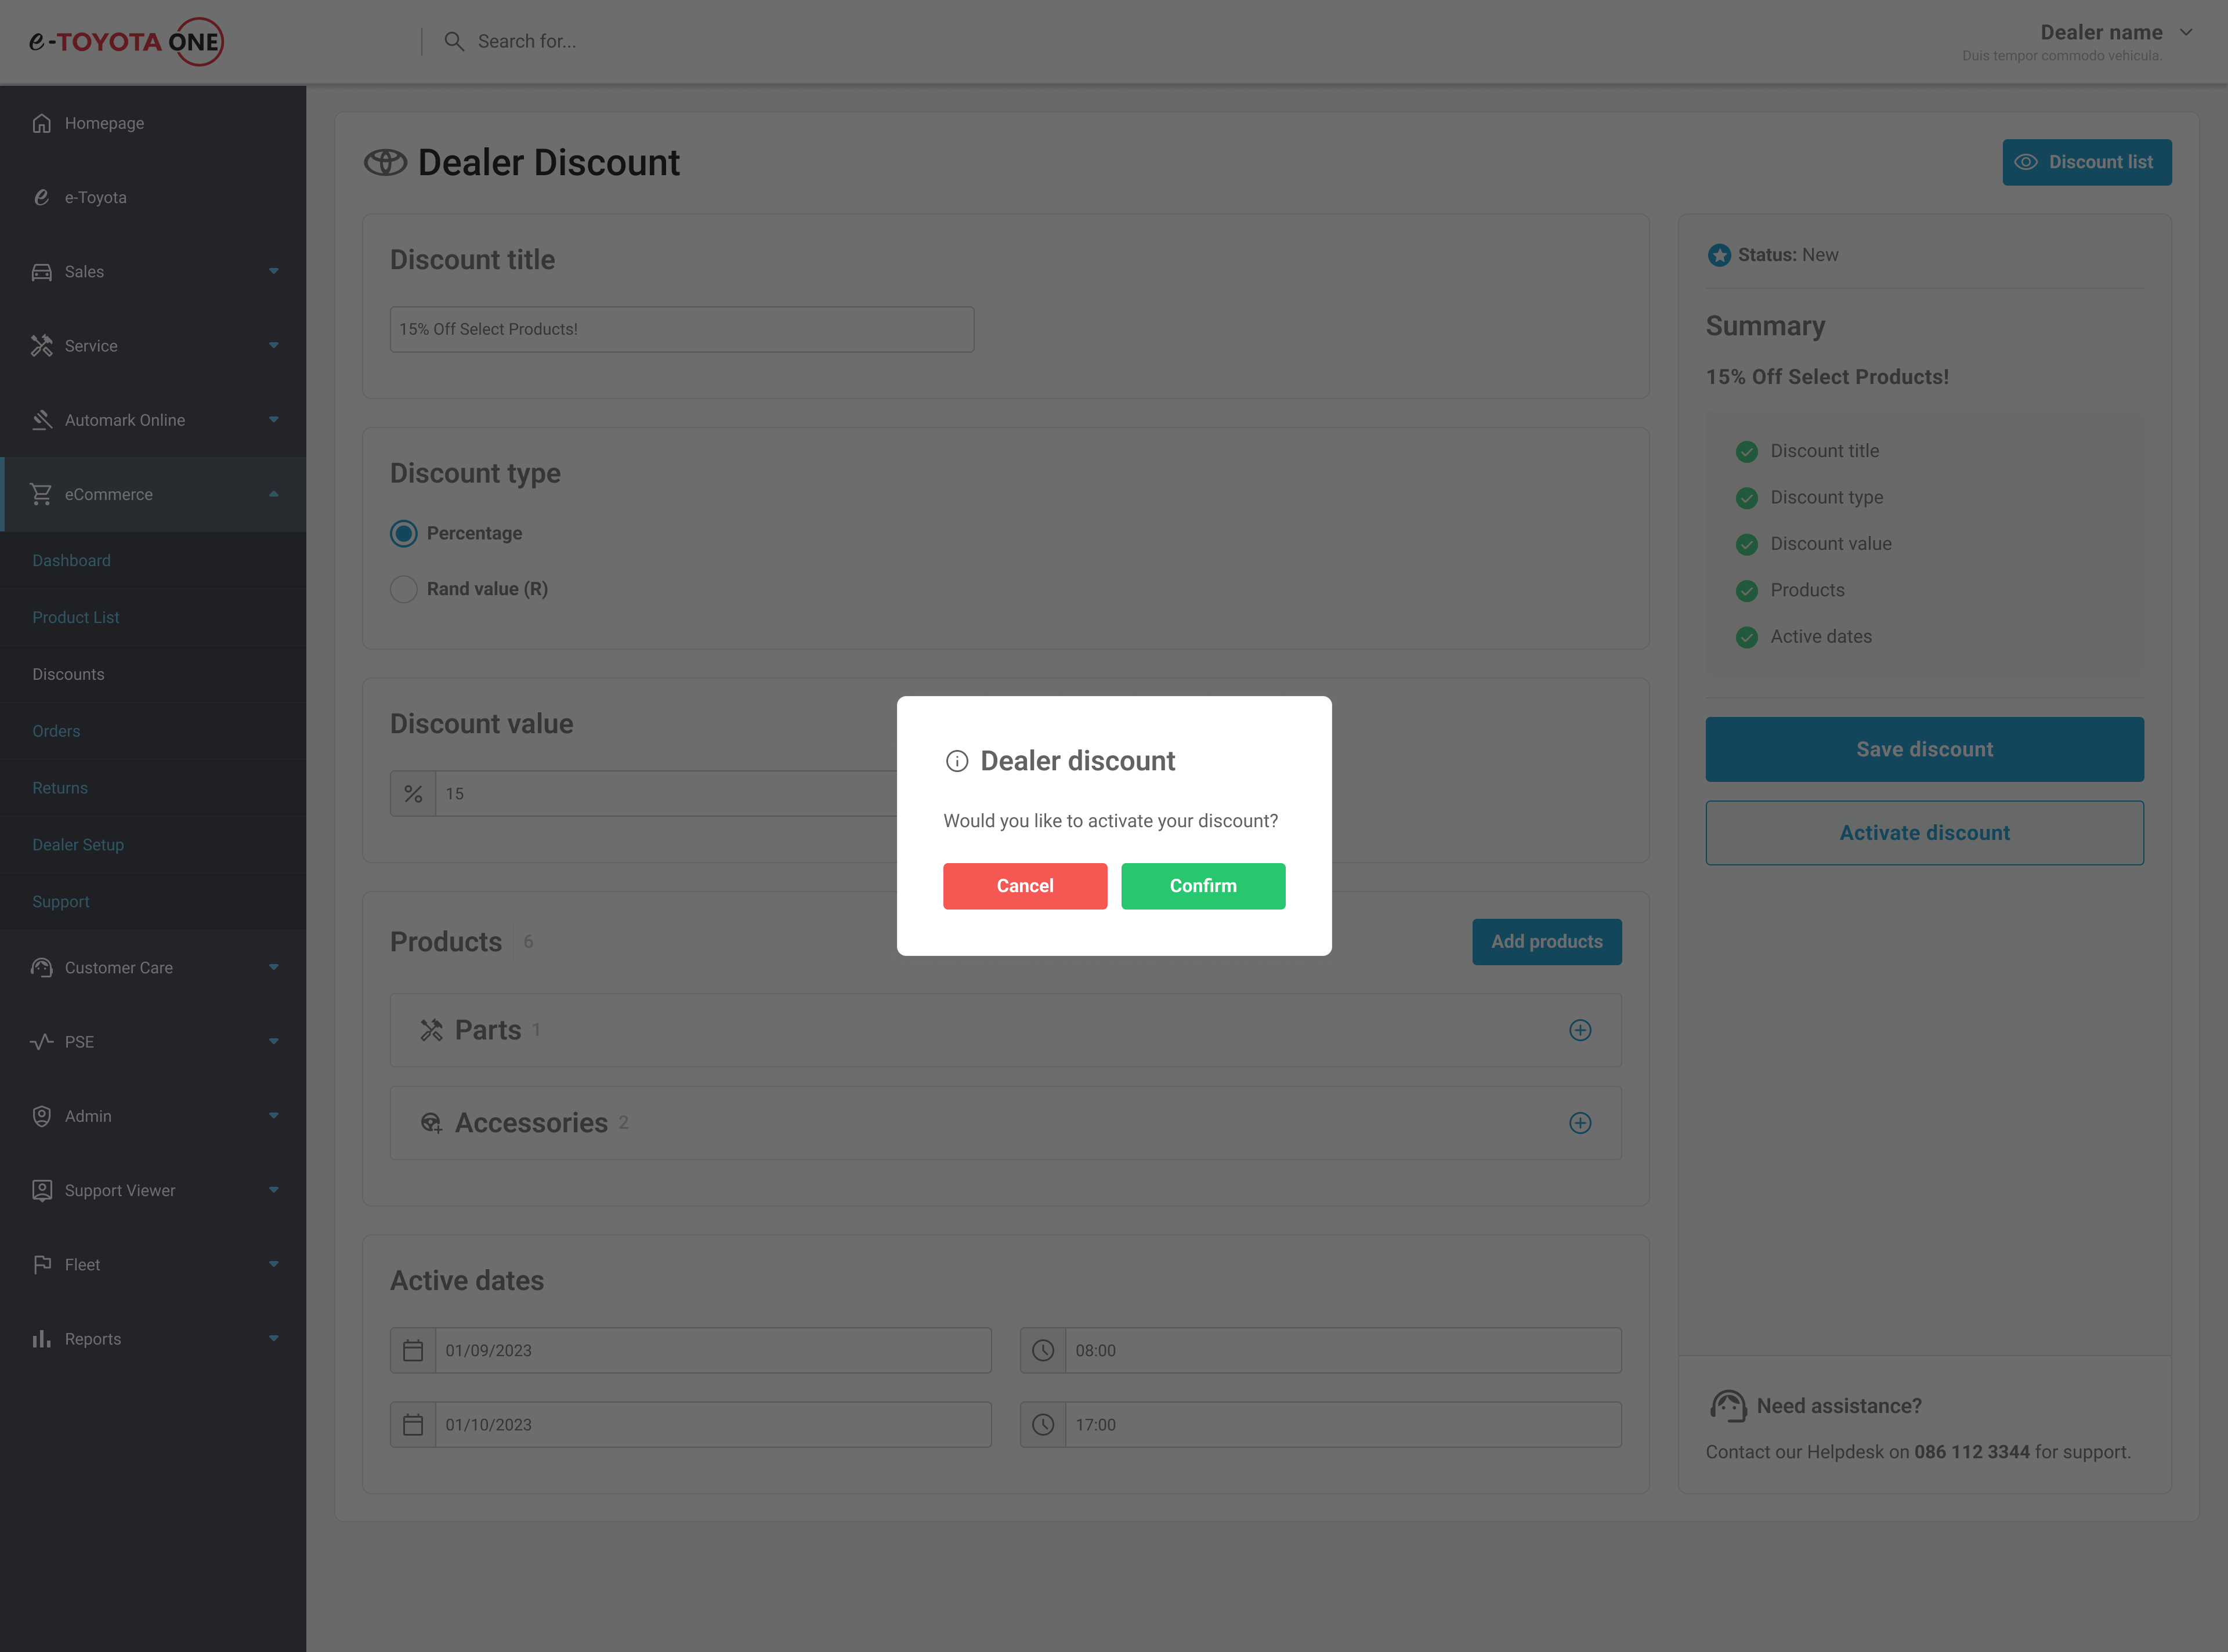
Task: Click the Homepage house icon
Action: point(41,123)
